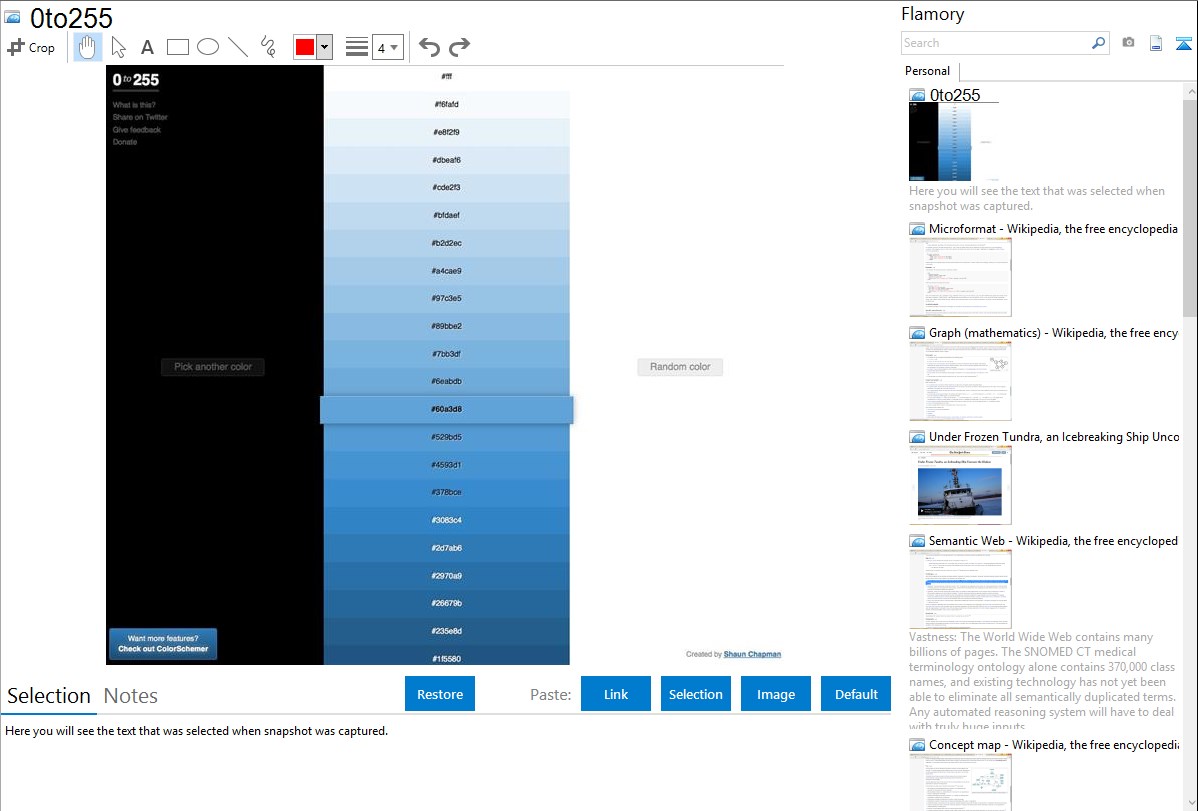Click the document icon next to search
The height and width of the screenshot is (811, 1198).
pyautogui.click(x=1156, y=43)
